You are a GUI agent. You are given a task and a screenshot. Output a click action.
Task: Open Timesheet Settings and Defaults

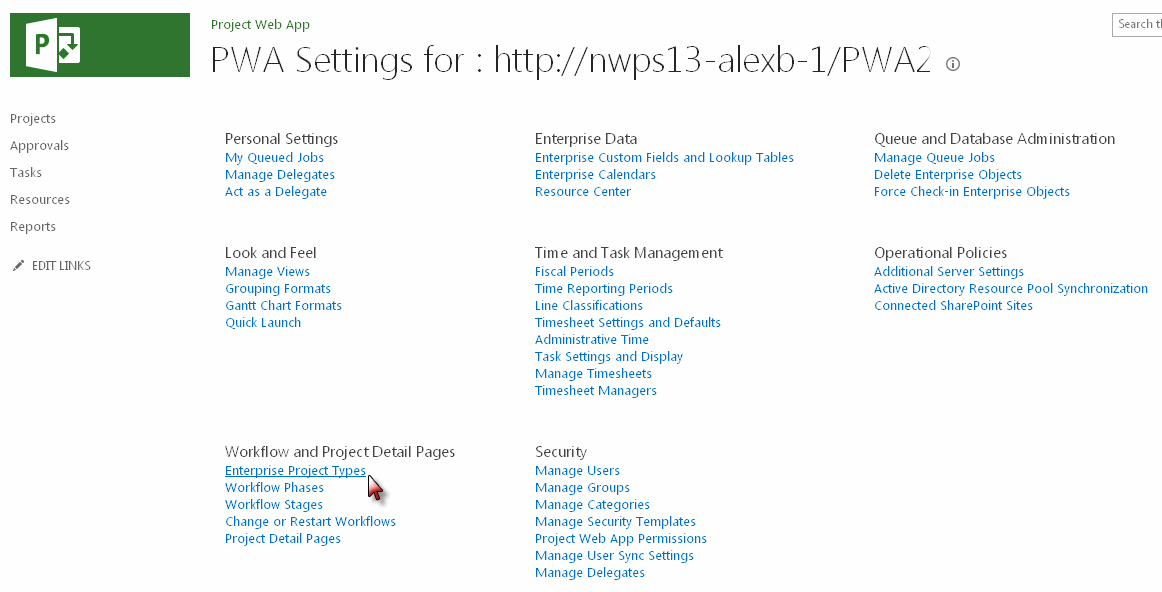click(x=627, y=323)
